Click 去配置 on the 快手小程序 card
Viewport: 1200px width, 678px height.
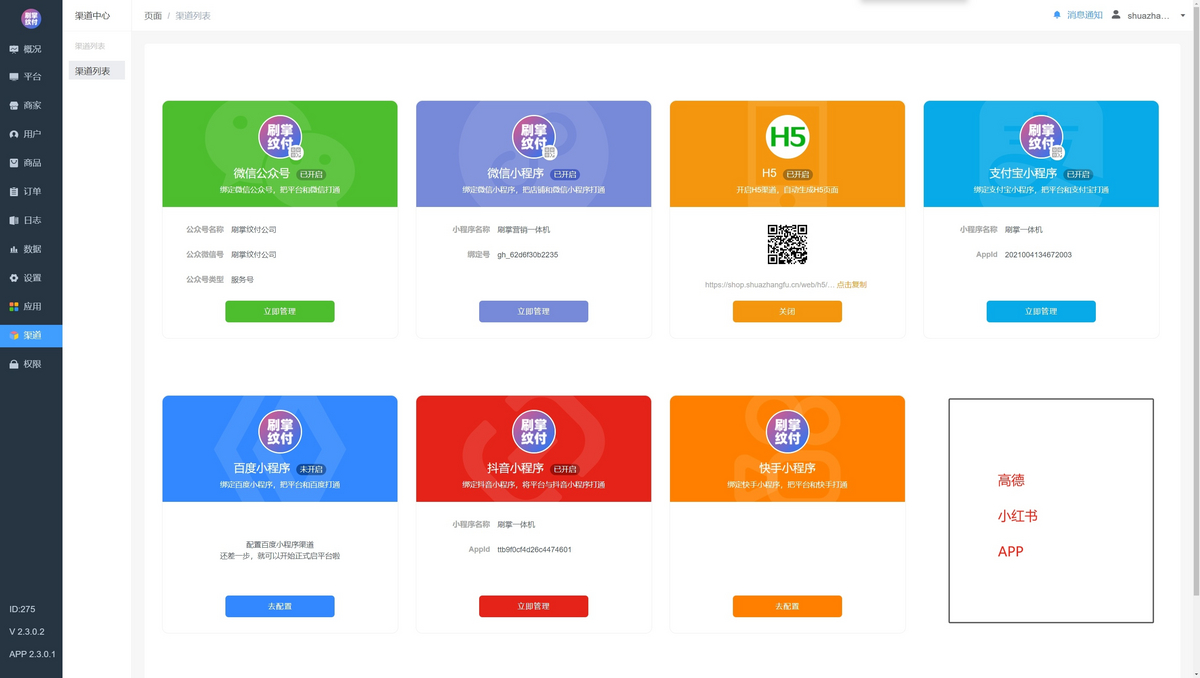click(x=787, y=606)
